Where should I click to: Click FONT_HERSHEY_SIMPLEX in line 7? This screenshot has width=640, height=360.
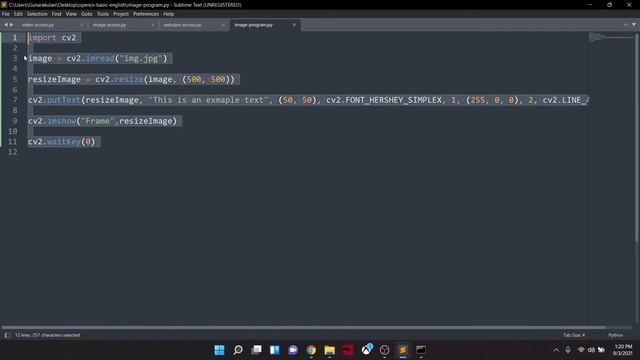coord(393,100)
